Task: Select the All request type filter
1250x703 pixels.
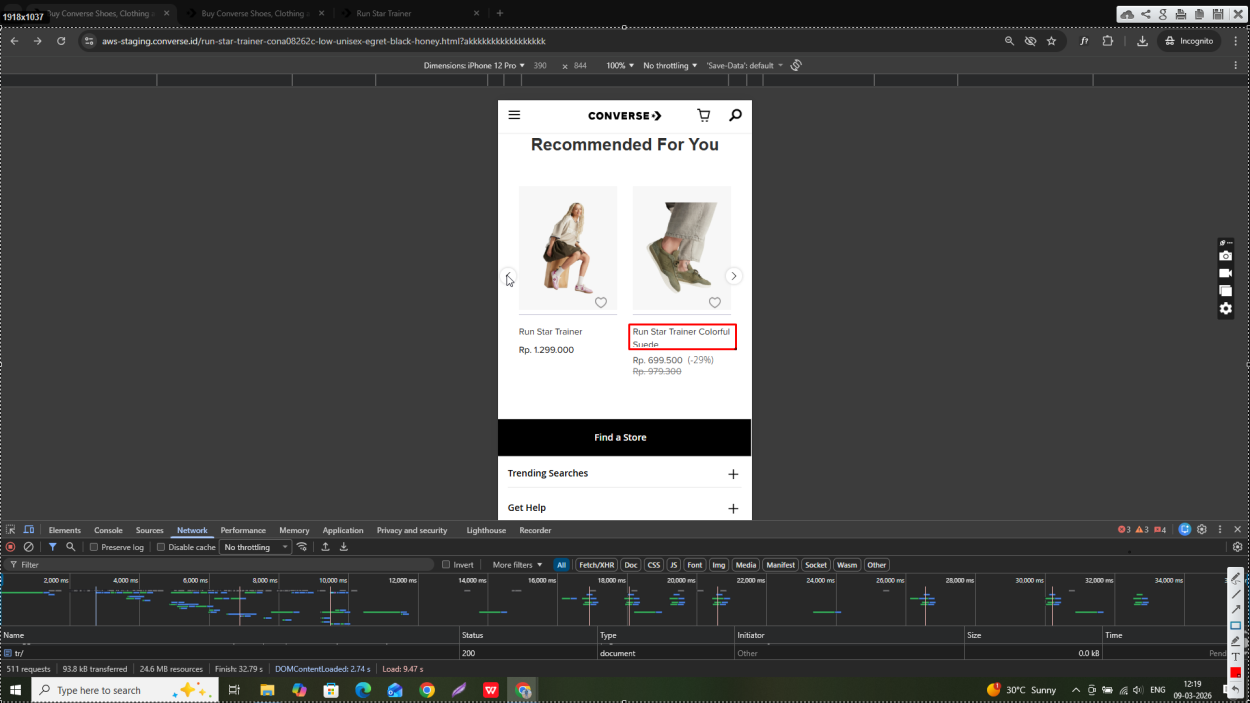Action: pyautogui.click(x=562, y=565)
